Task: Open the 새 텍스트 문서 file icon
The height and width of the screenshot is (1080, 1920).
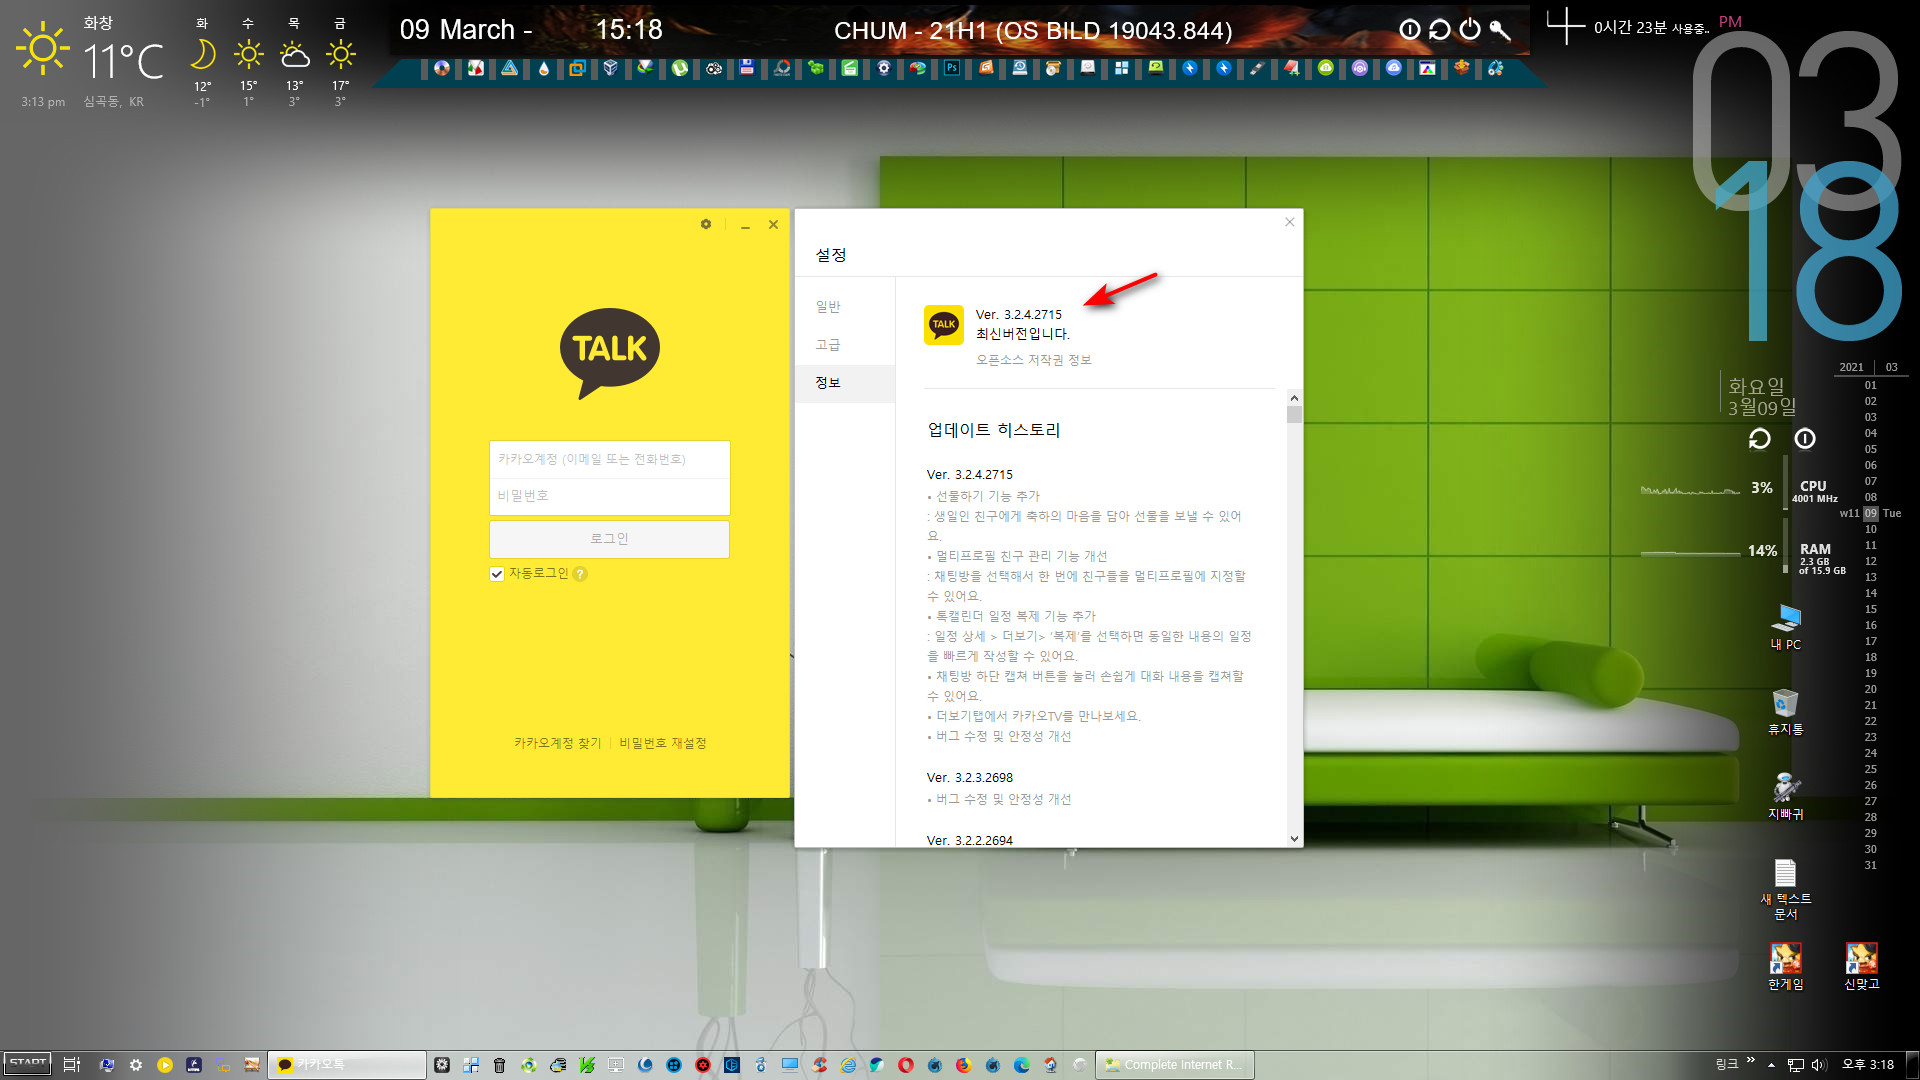Action: coord(1786,889)
